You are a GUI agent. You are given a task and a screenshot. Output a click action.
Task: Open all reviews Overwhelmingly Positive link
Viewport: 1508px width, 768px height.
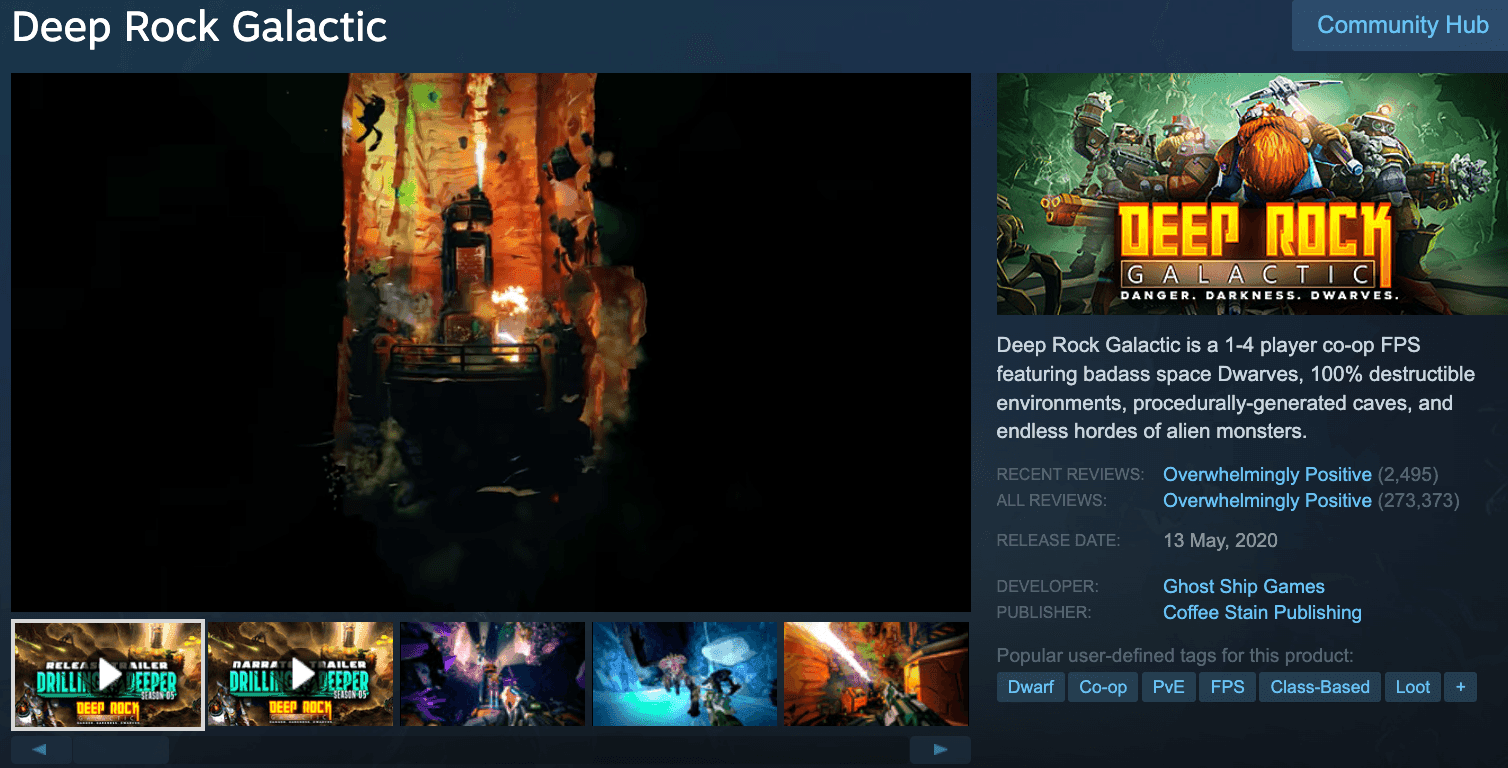click(1267, 500)
